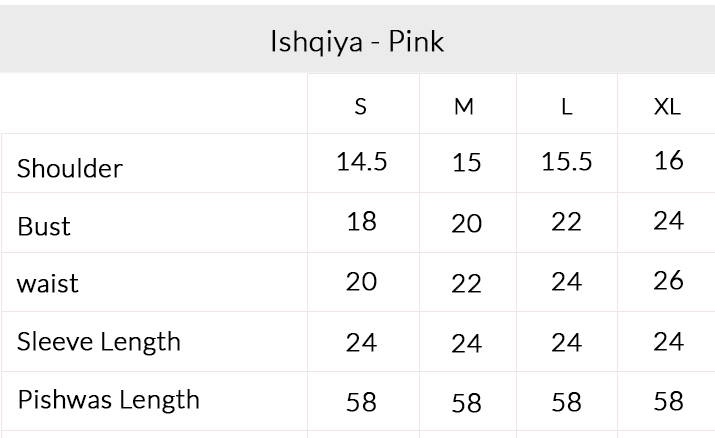715x438 pixels.
Task: Click the 14.5 shoulder value for S
Action: point(361,162)
